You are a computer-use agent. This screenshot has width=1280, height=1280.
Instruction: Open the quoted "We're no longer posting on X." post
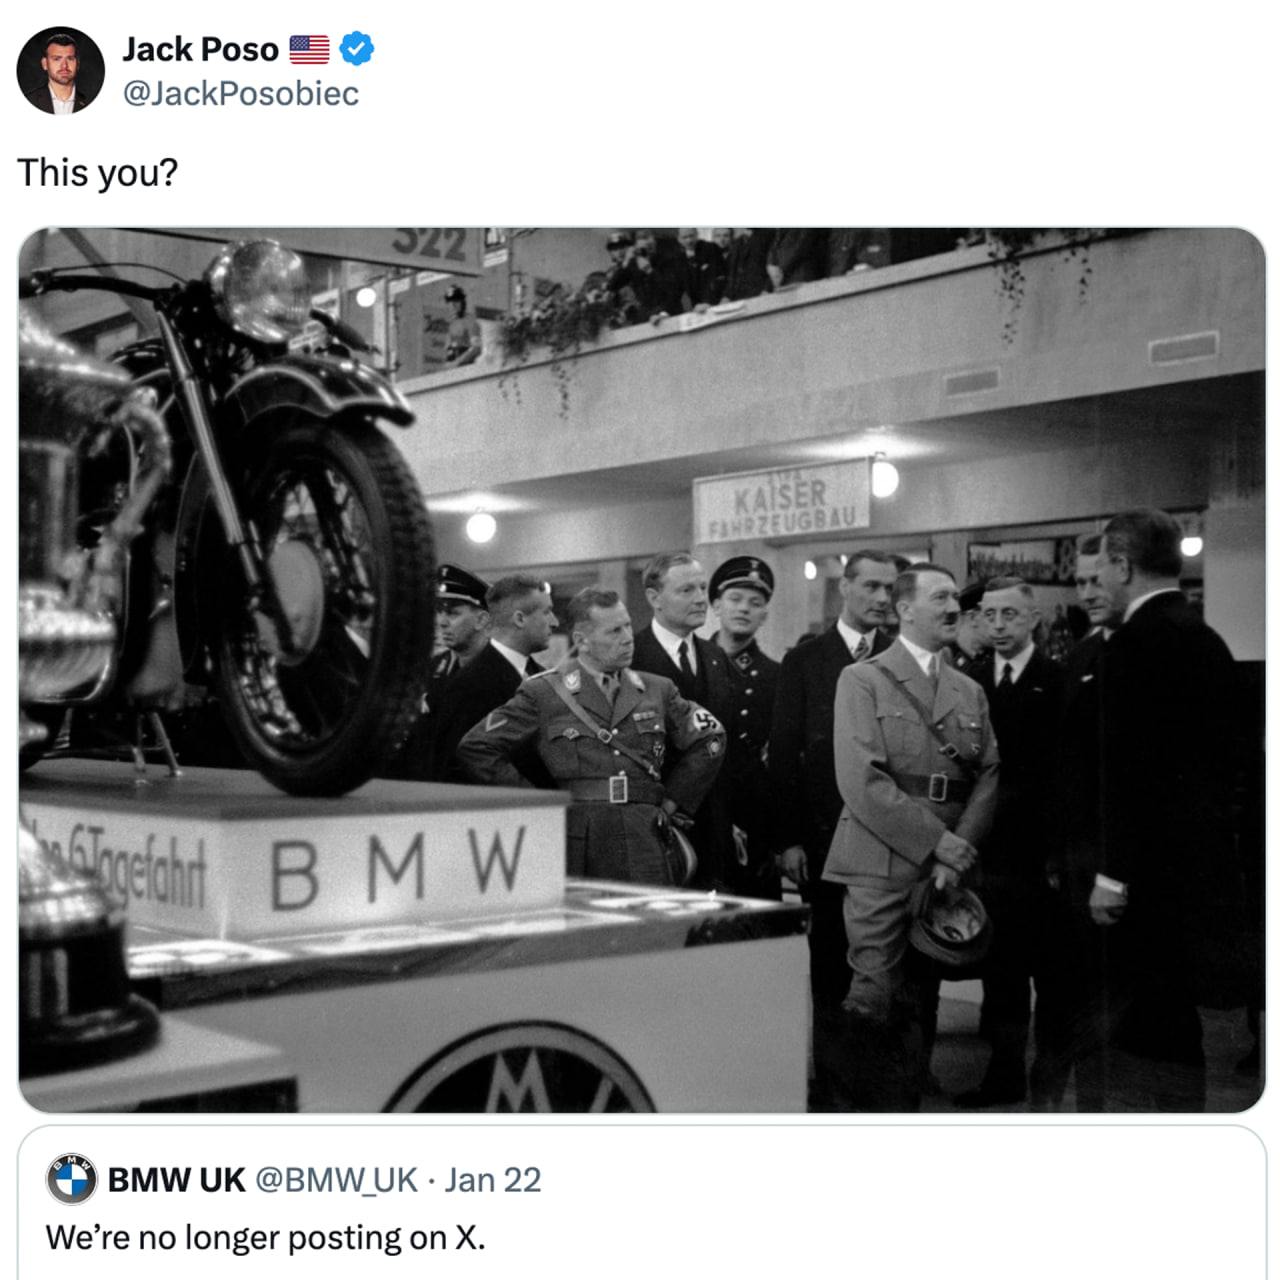tap(266, 1238)
